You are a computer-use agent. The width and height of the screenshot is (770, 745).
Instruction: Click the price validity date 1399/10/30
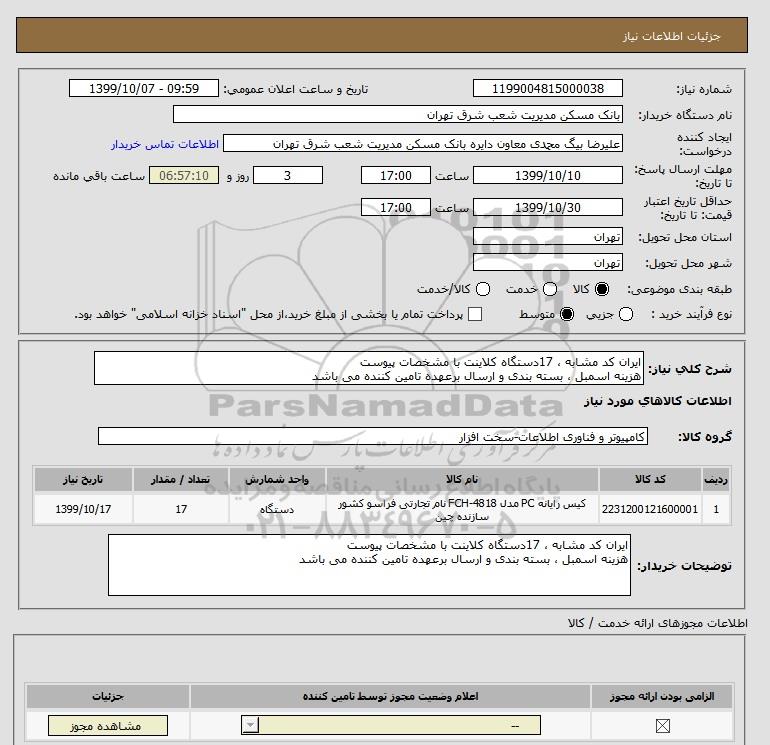[x=548, y=207]
